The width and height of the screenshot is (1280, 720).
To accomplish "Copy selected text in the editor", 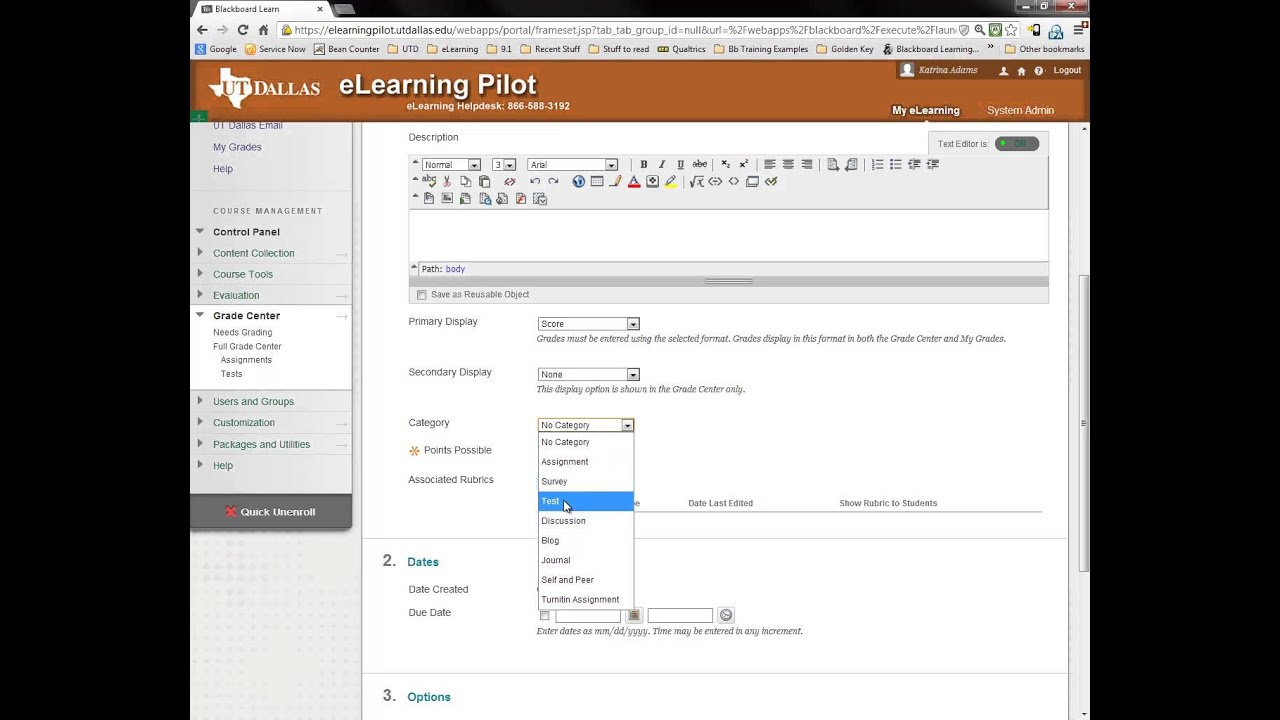I will click(x=465, y=181).
